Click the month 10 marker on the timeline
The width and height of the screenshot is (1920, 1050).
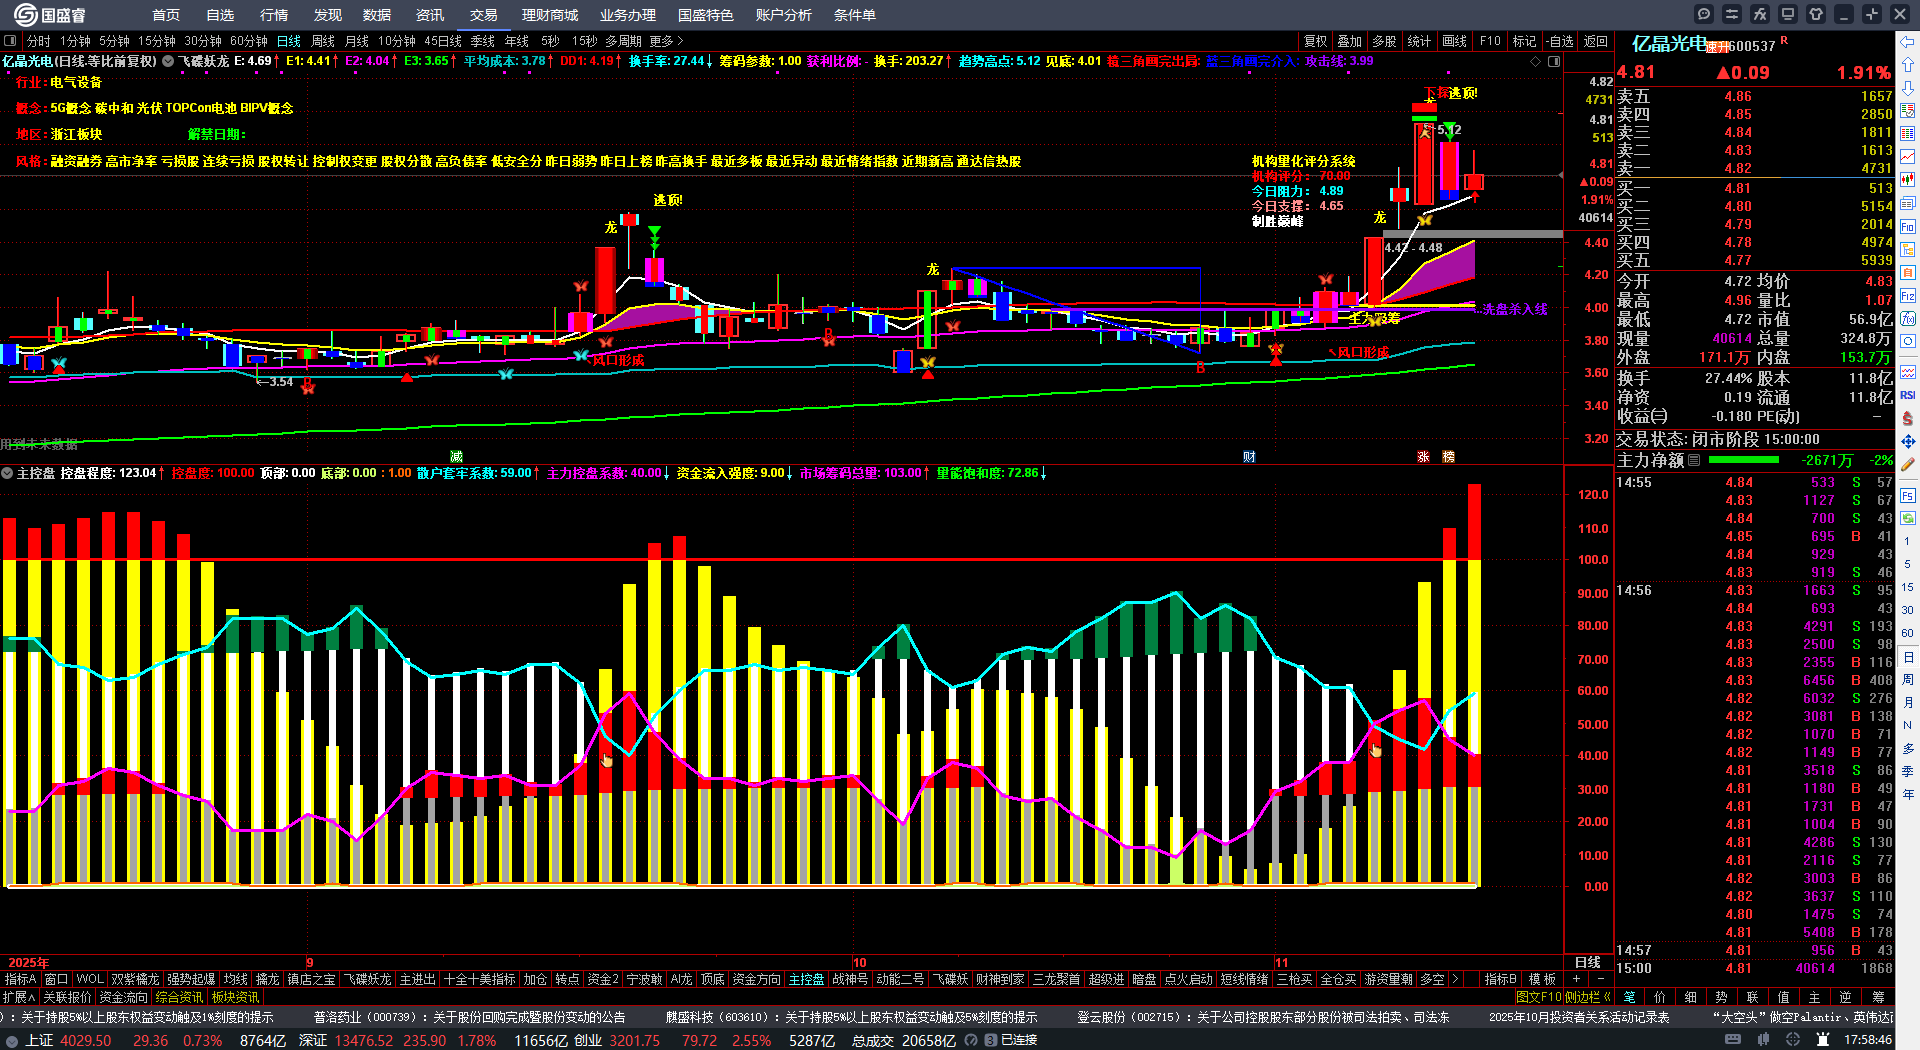859,962
